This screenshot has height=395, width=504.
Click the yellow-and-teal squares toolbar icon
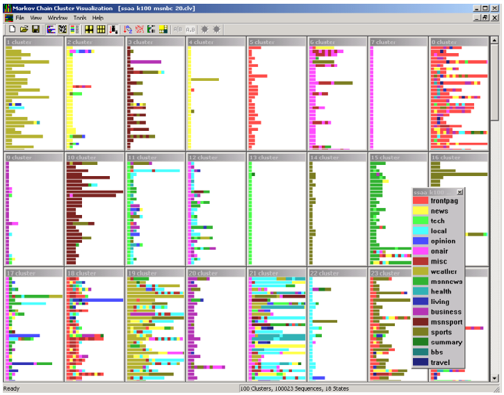pos(163,29)
